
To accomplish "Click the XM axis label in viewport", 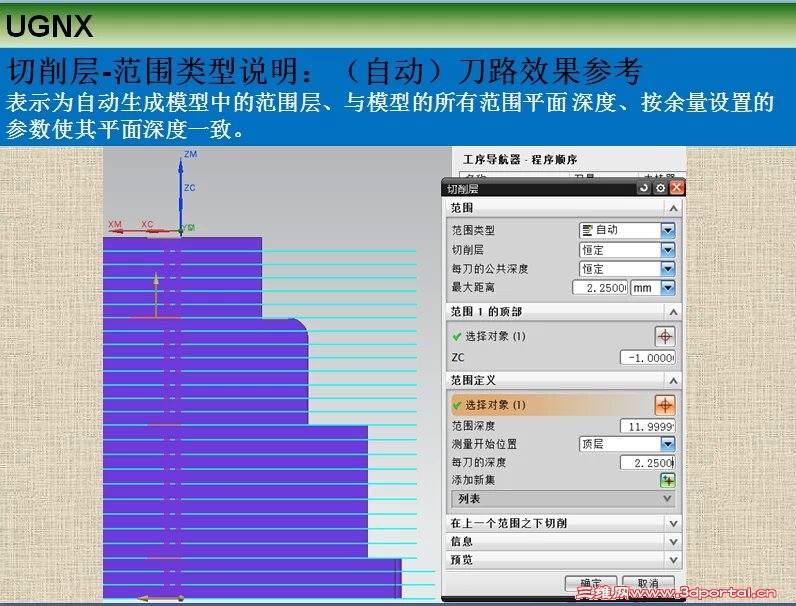I will [x=115, y=224].
